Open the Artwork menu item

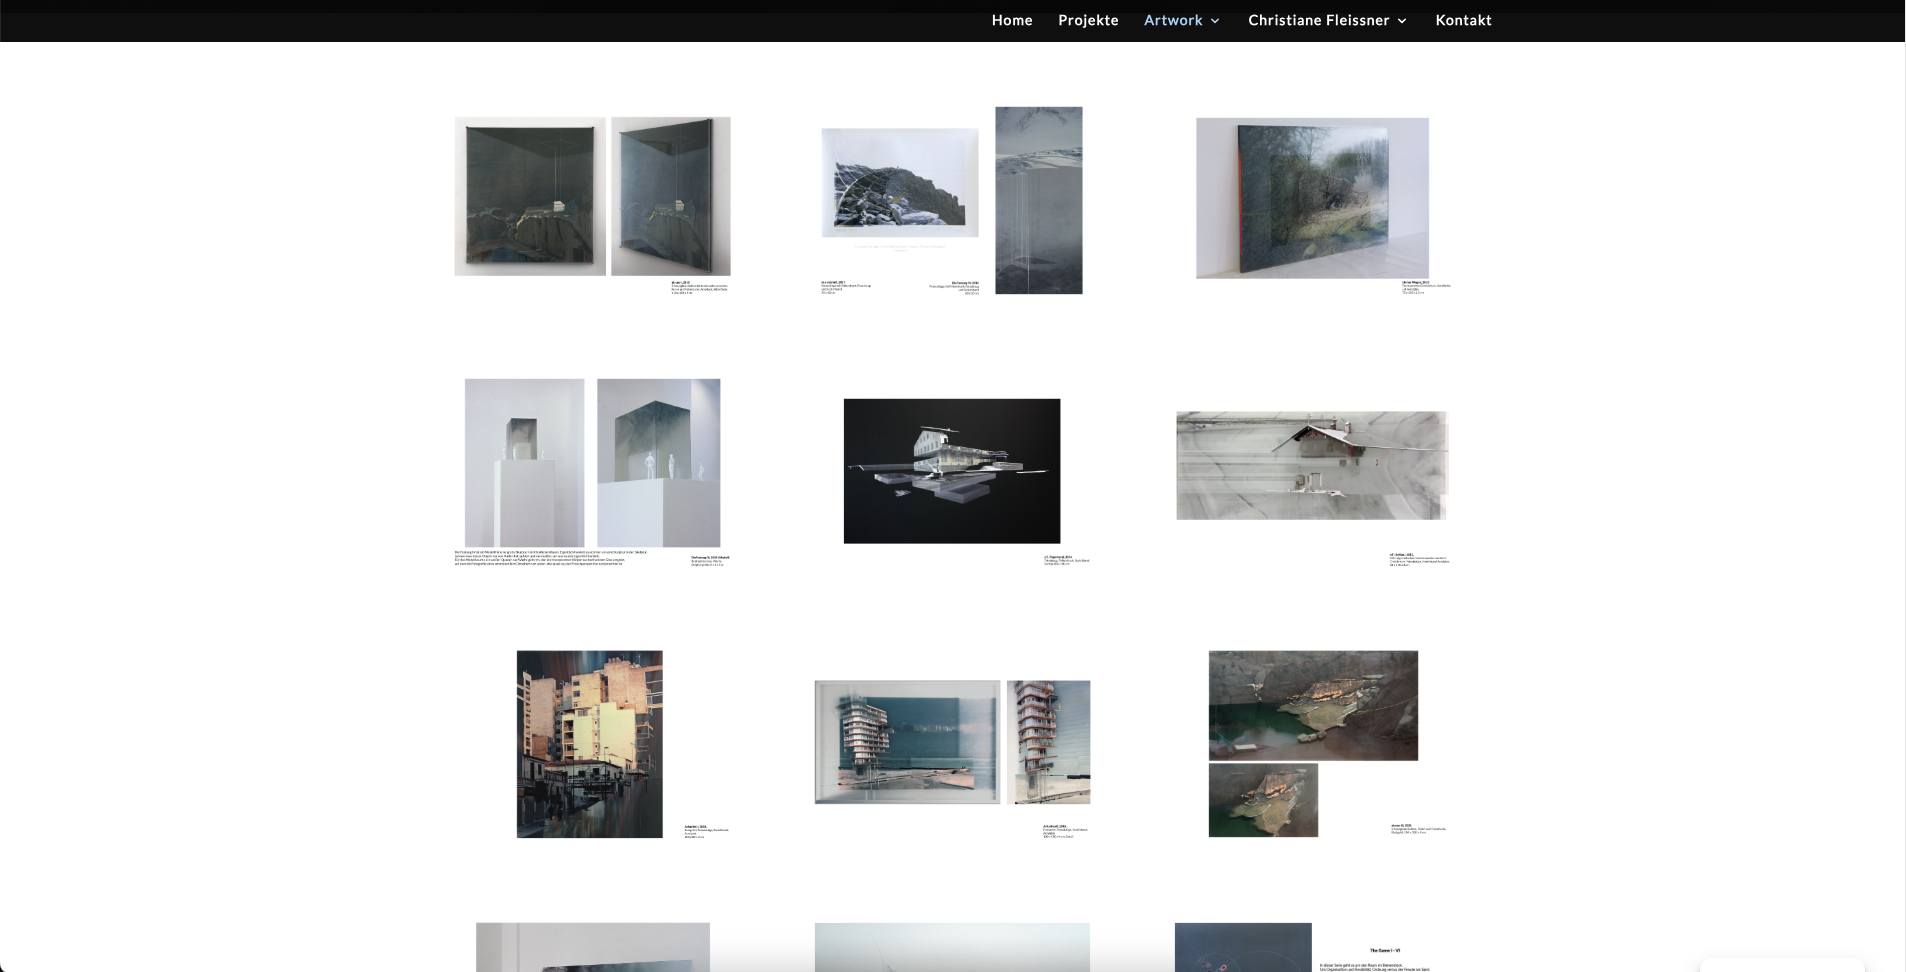(x=1173, y=20)
